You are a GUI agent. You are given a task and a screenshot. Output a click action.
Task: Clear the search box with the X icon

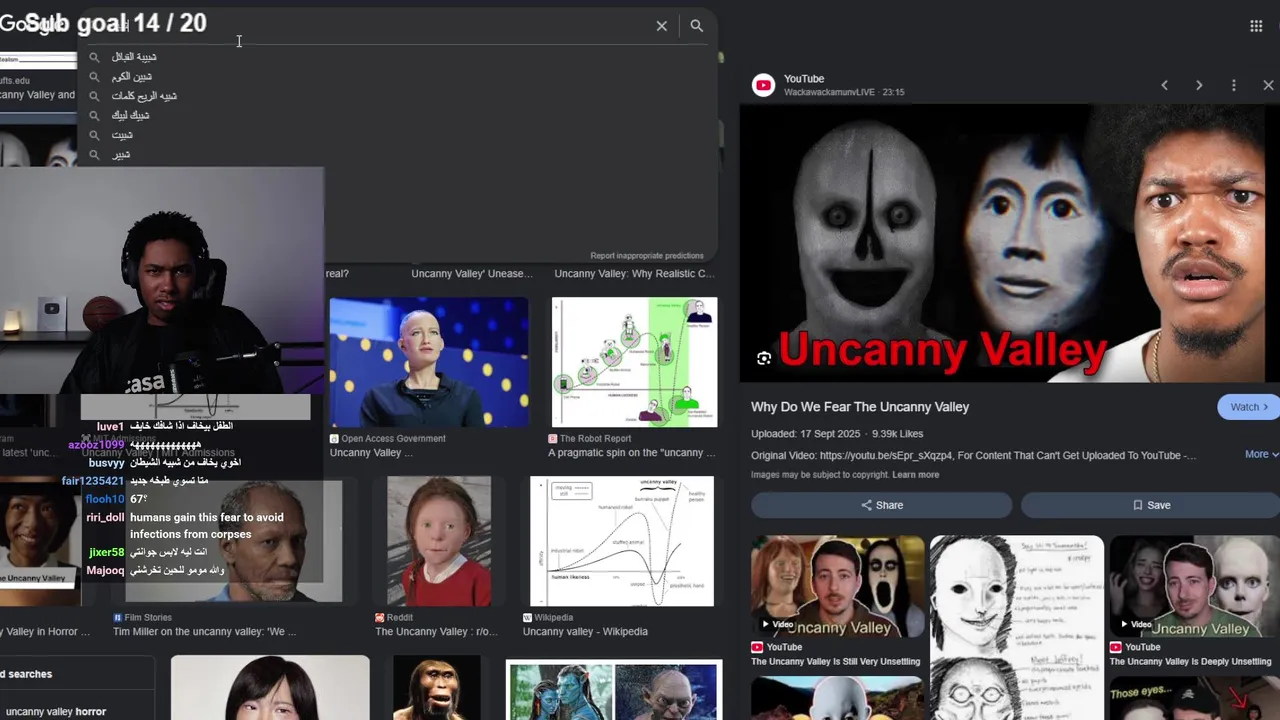click(661, 26)
